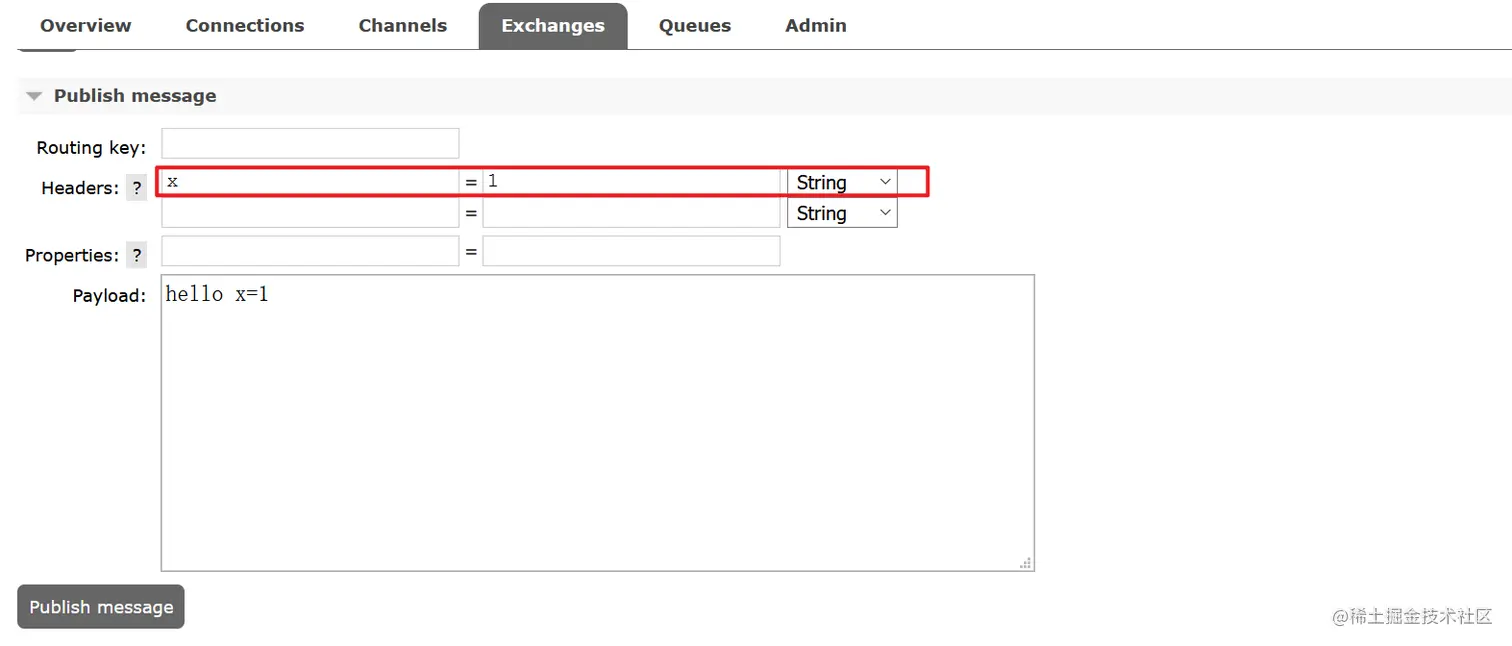The image size is (1512, 646).
Task: Click the Properties name input field
Action: click(x=310, y=251)
